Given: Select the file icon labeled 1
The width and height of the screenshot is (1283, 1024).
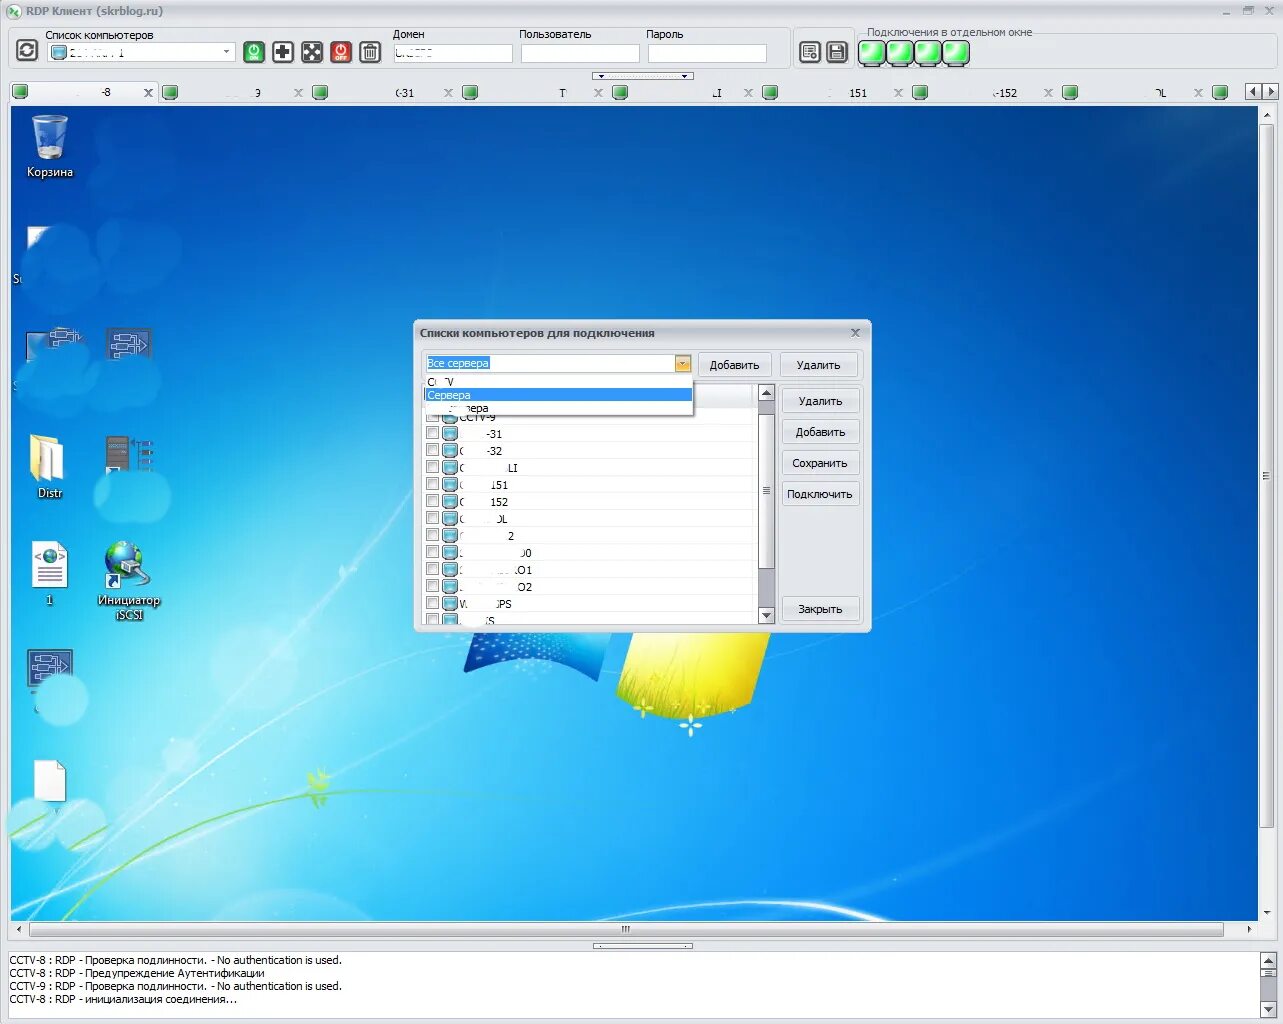Looking at the screenshot, I should pos(49,573).
